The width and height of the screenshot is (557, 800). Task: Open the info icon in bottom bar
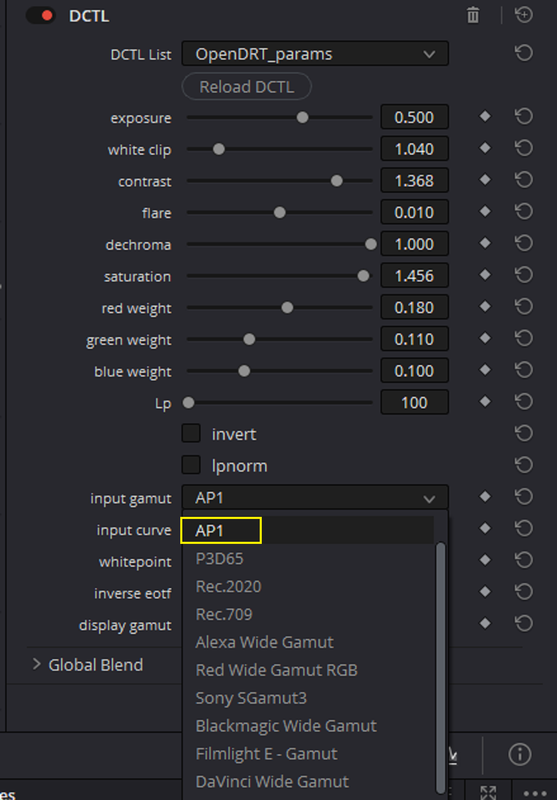click(520, 754)
